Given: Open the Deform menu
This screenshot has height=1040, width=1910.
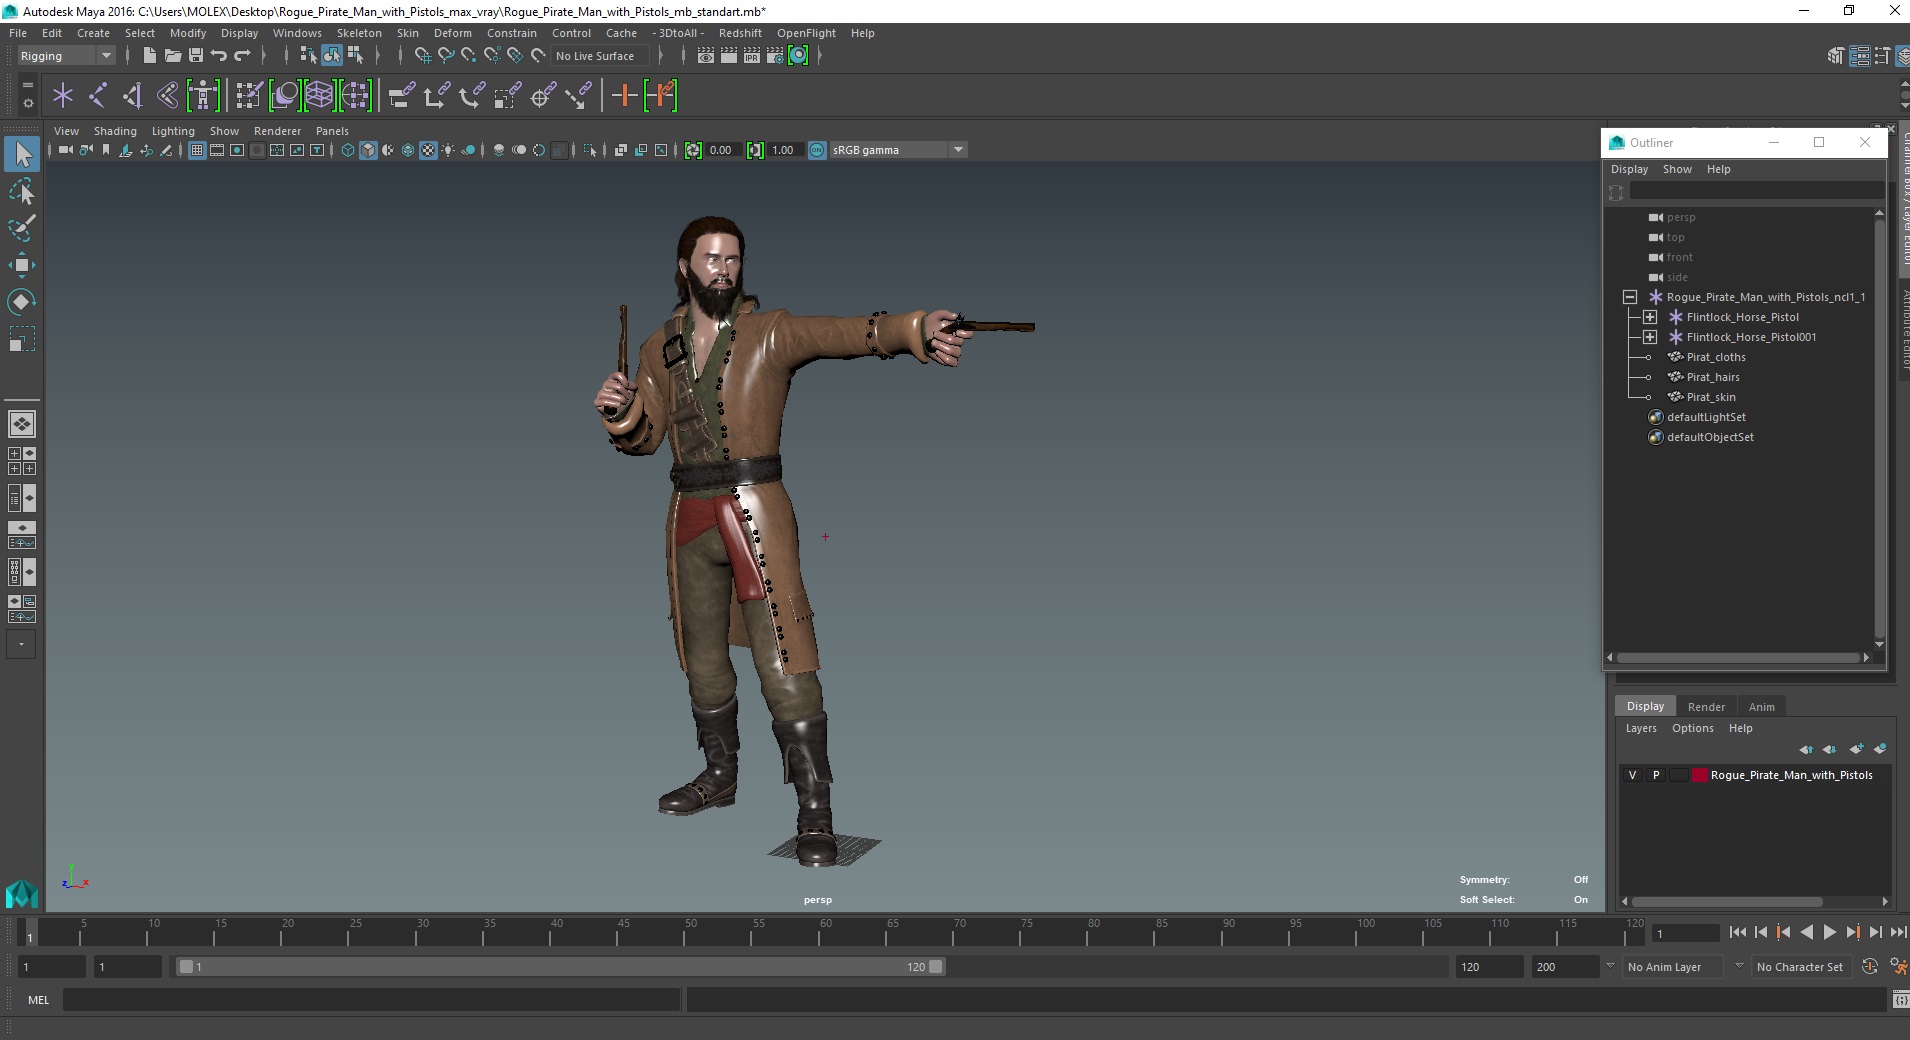Looking at the screenshot, I should [x=452, y=33].
